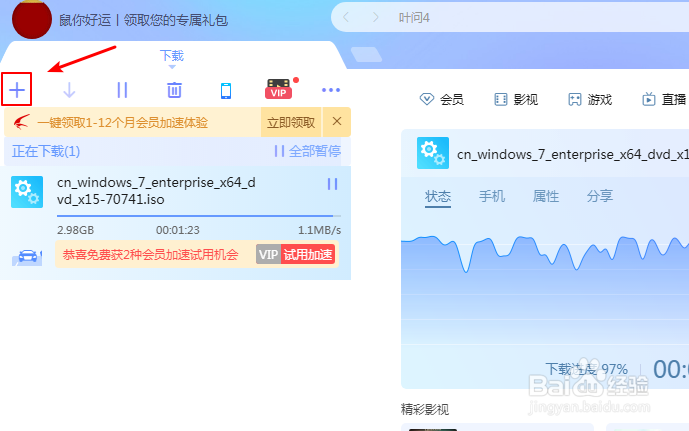
Task: Click the gear file icon in download list
Action: [x=27, y=192]
